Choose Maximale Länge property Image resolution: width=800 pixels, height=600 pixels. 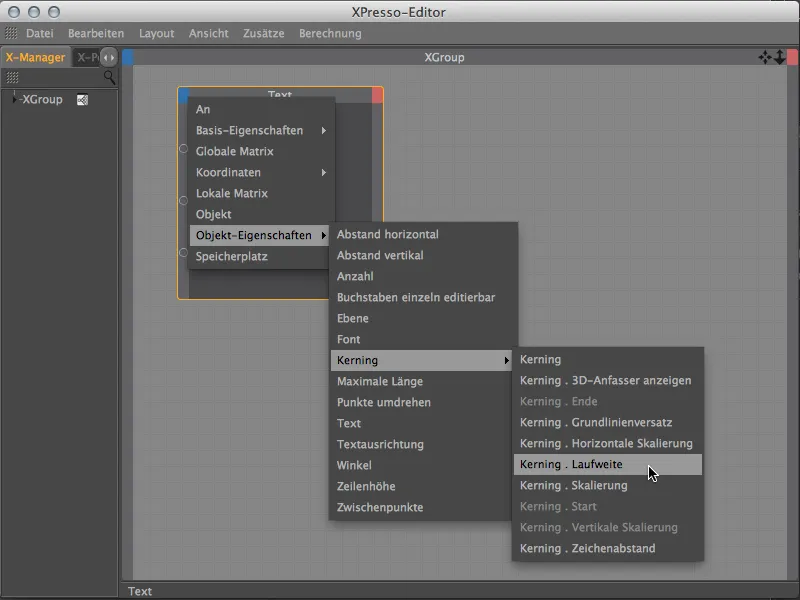coord(421,381)
